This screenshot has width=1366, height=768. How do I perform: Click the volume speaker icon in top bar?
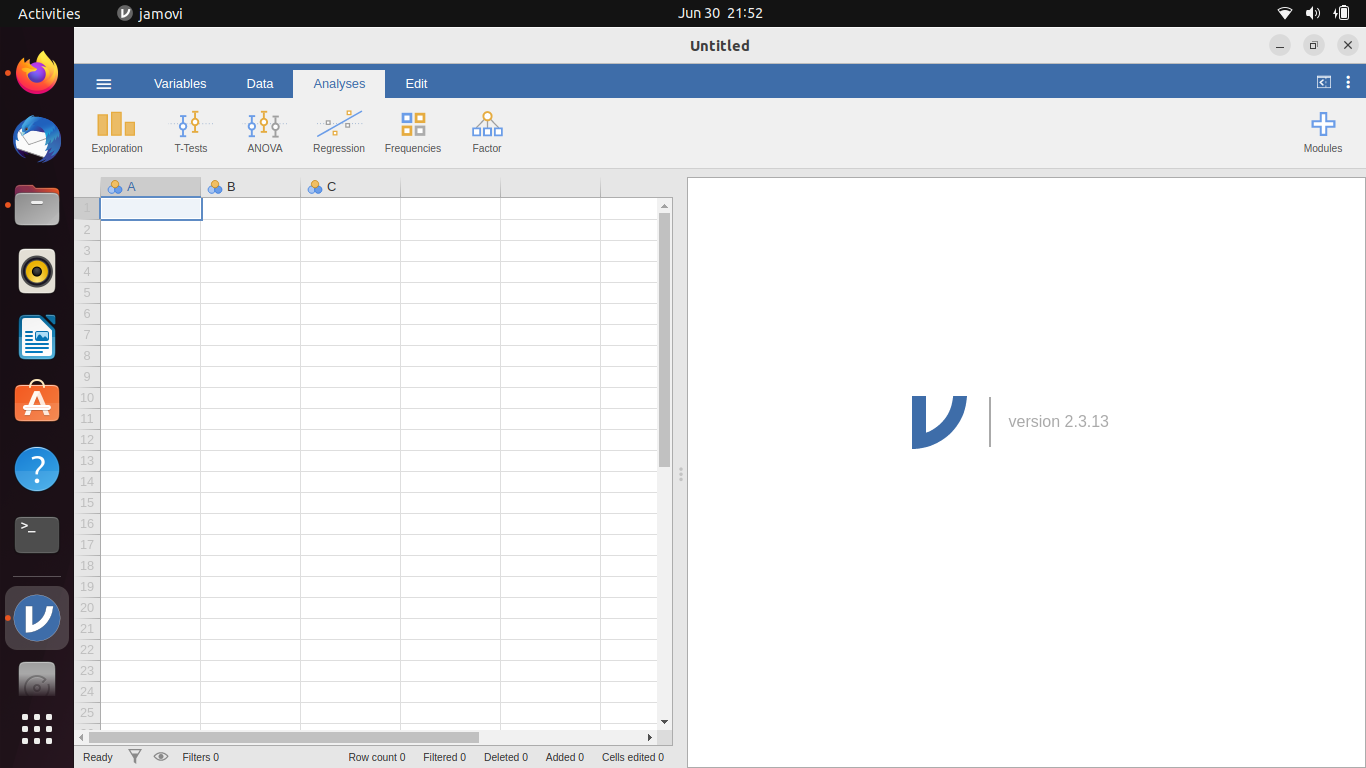pyautogui.click(x=1313, y=13)
